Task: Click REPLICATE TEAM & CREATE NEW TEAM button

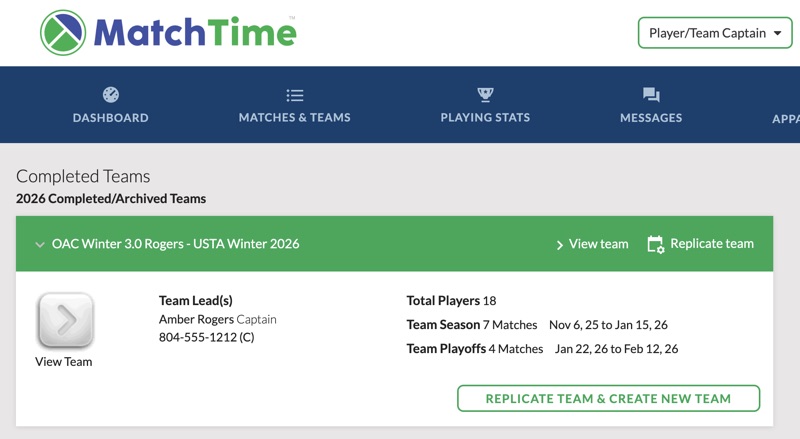Action: pos(608,398)
